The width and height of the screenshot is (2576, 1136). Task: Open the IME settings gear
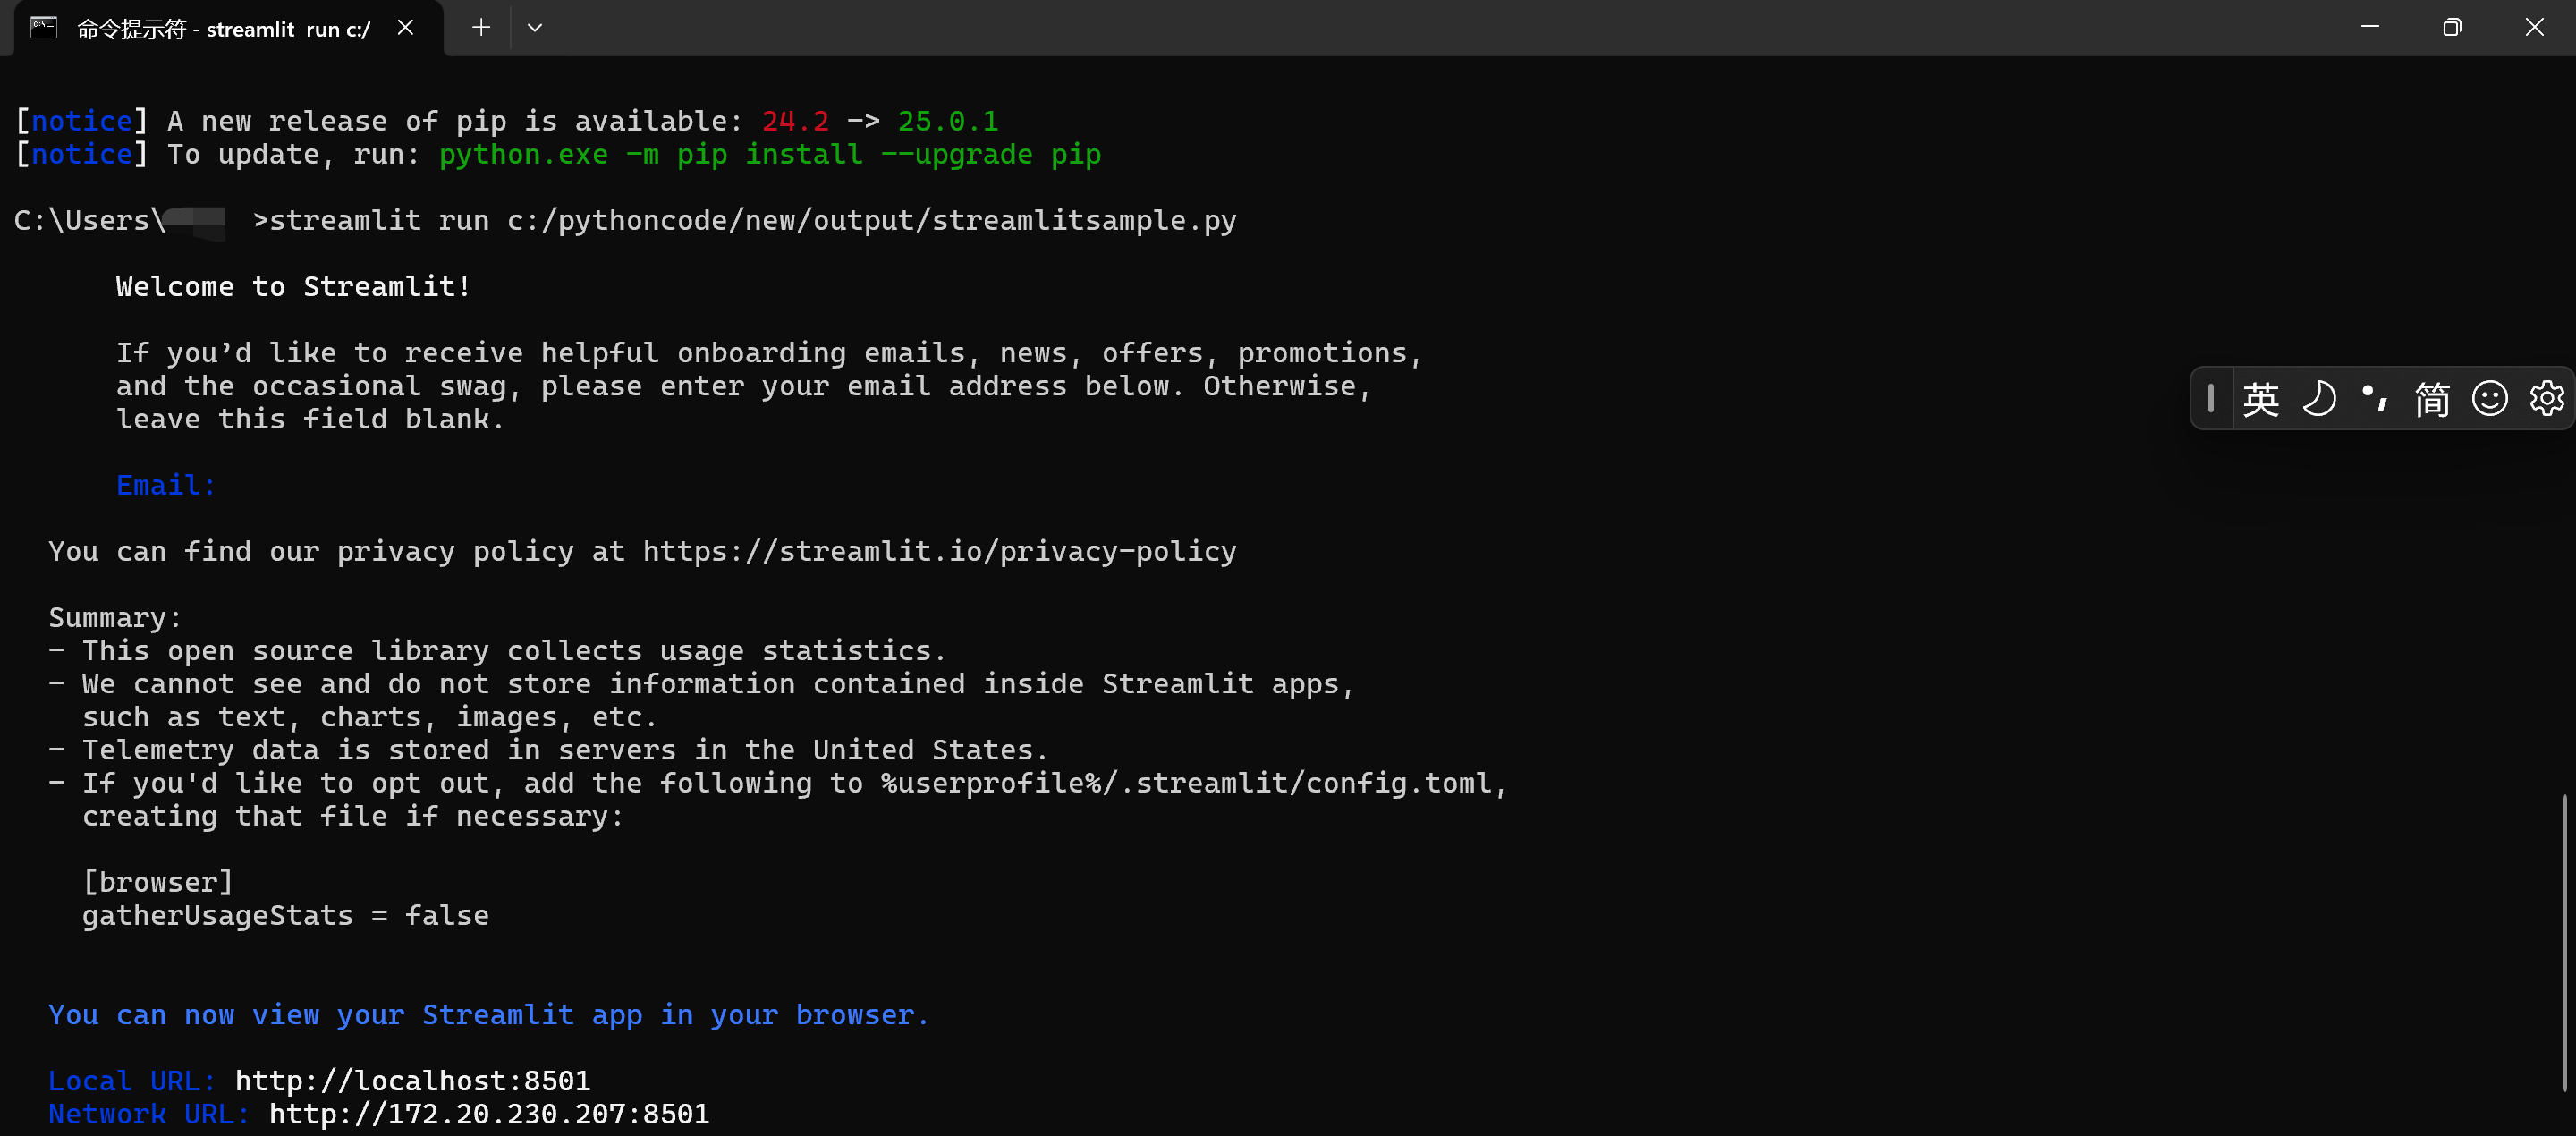tap(2546, 399)
